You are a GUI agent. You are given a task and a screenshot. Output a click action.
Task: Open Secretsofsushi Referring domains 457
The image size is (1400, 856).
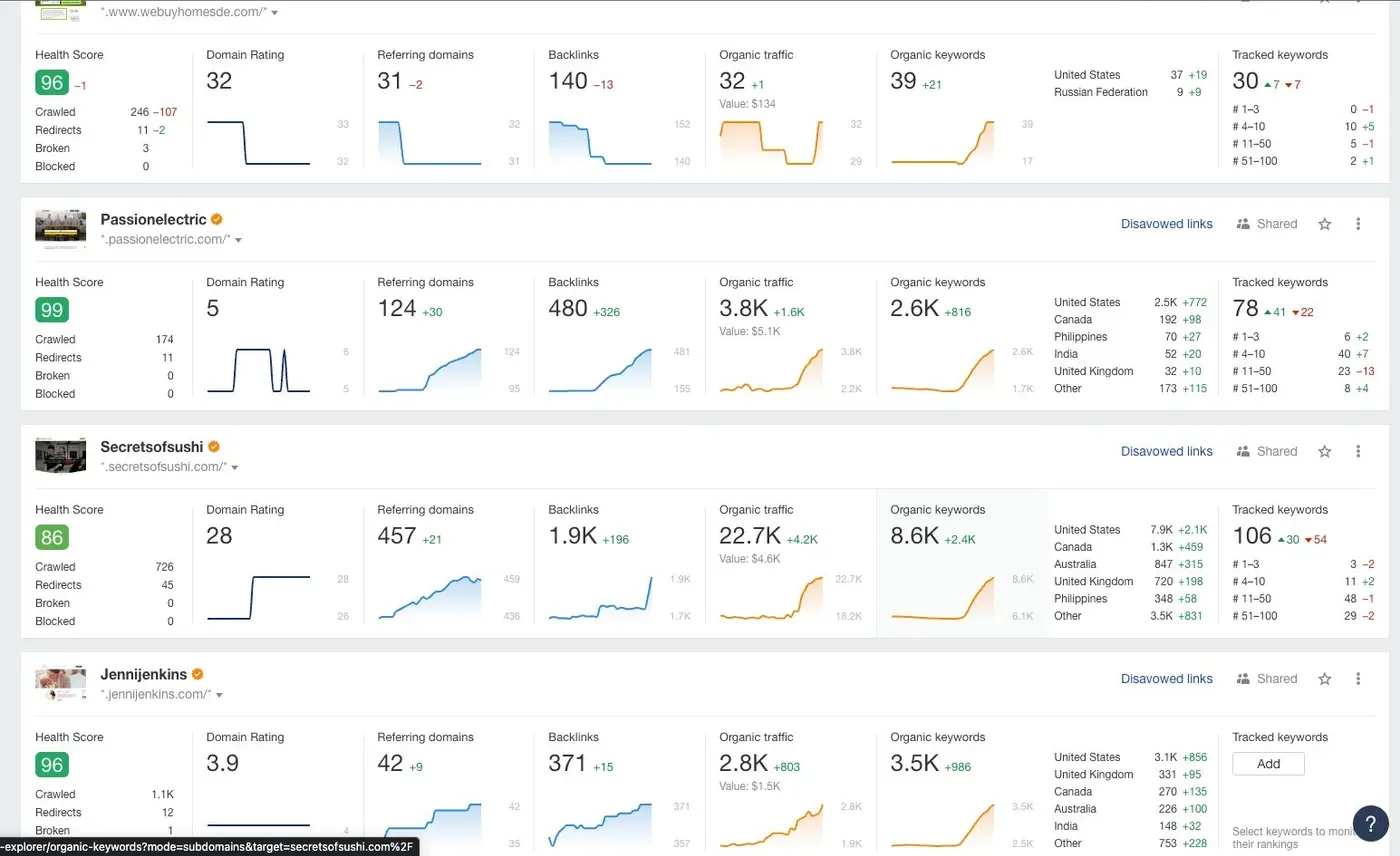tap(397, 536)
